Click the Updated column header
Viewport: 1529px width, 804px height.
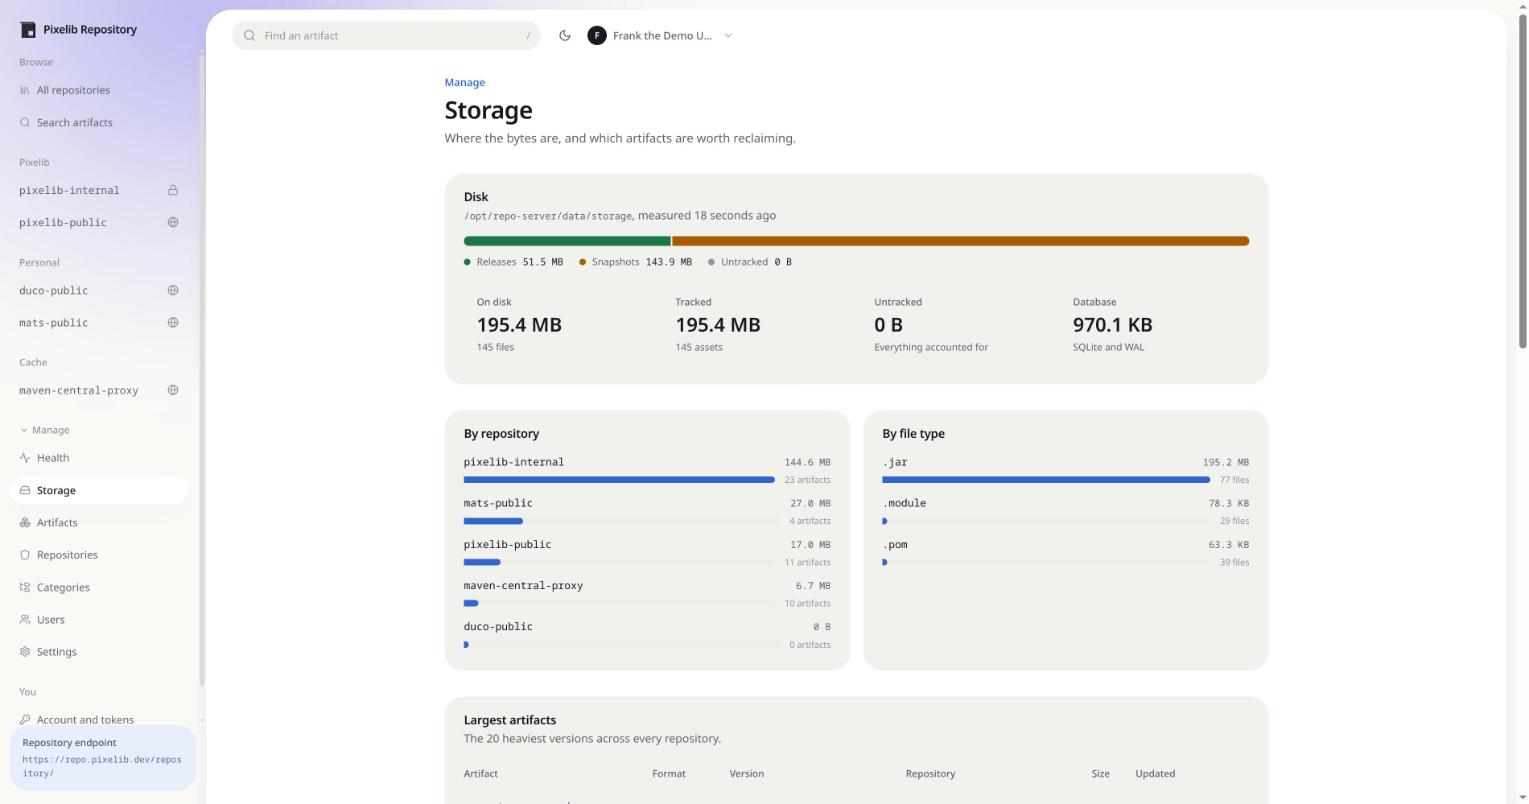tap(1155, 773)
